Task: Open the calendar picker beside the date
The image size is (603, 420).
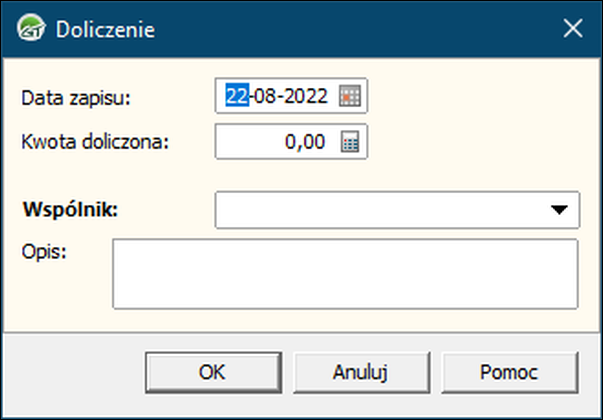Action: (x=349, y=96)
